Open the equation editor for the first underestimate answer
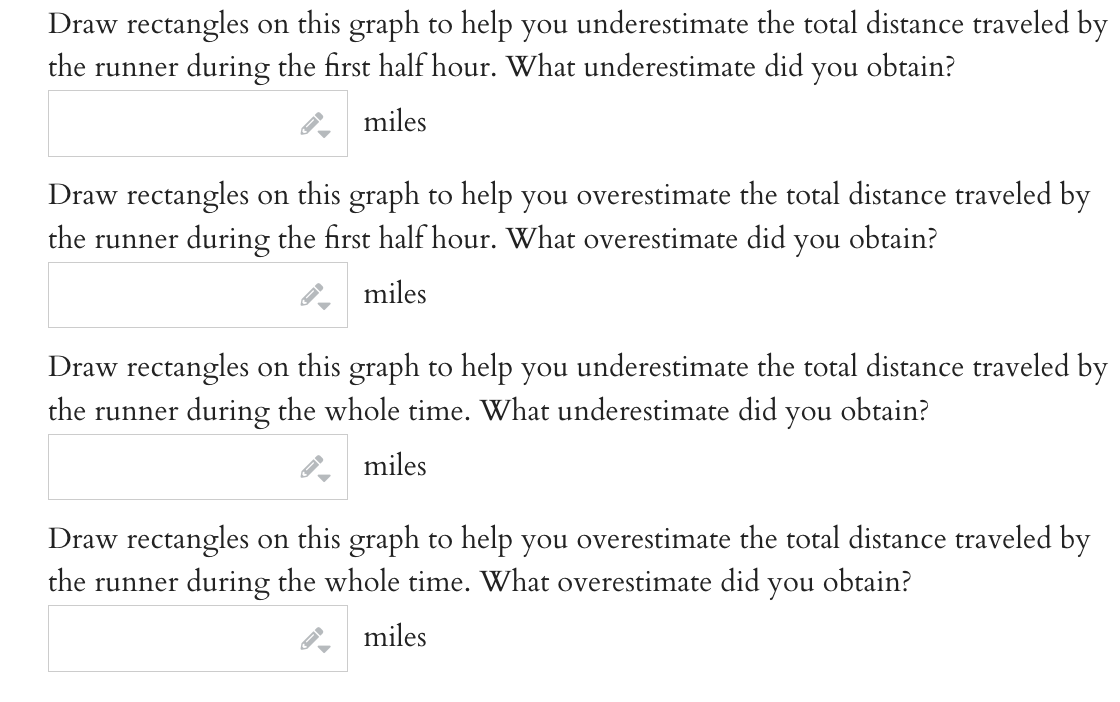Screen dimensions: 1120x702 pyautogui.click(x=310, y=122)
